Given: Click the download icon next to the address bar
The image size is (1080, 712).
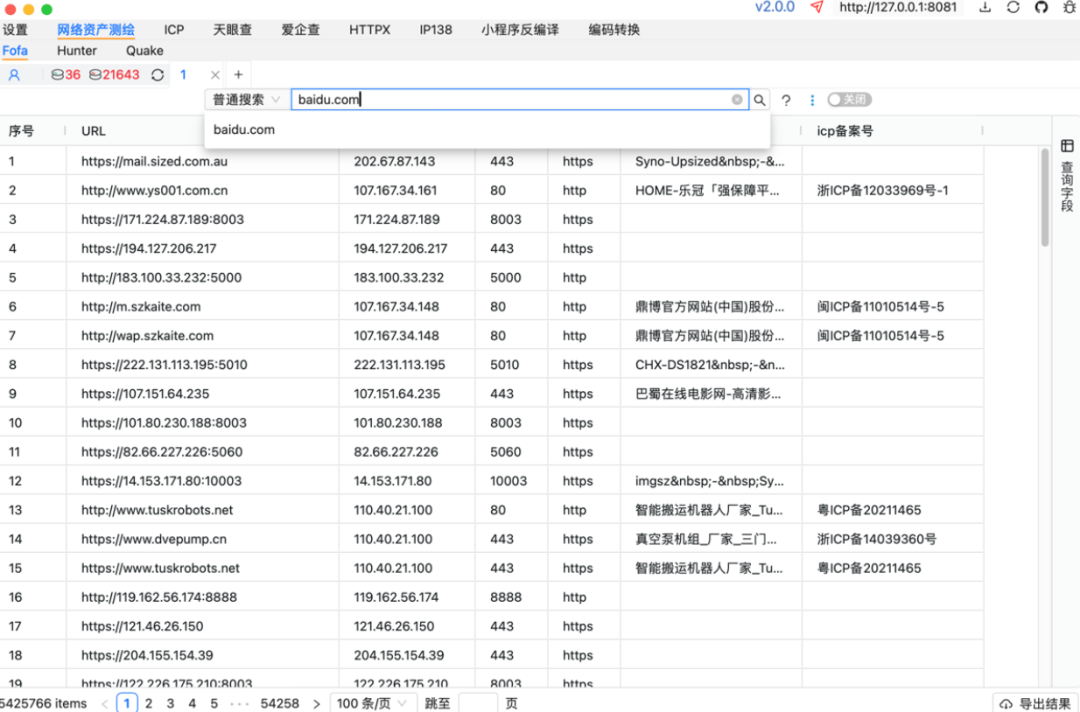Looking at the screenshot, I should [x=986, y=7].
